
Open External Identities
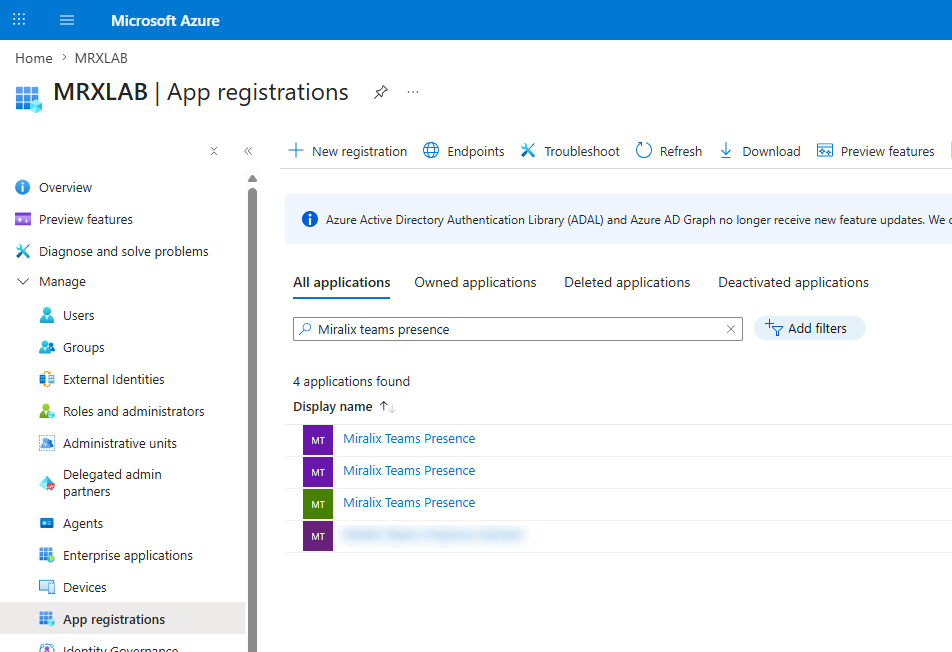point(114,380)
